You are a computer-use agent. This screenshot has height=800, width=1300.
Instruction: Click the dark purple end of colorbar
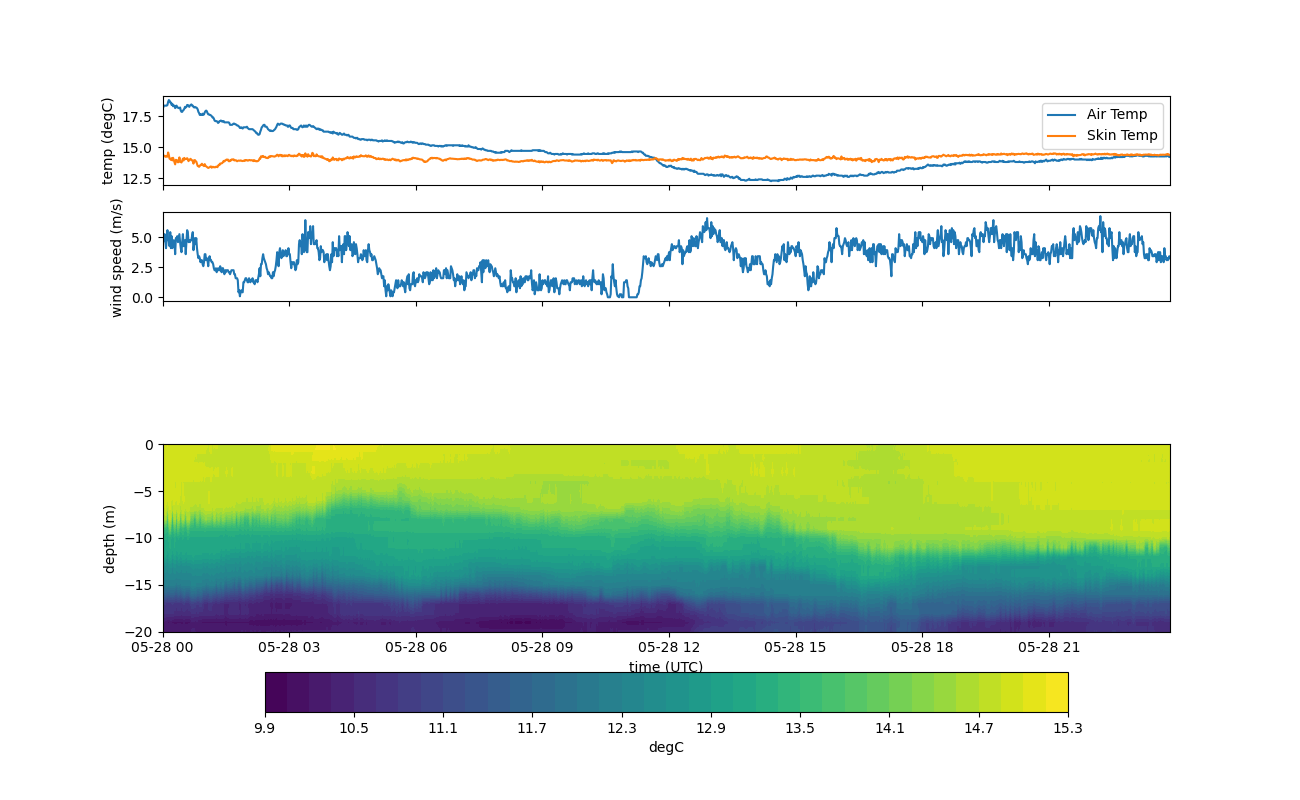point(275,692)
